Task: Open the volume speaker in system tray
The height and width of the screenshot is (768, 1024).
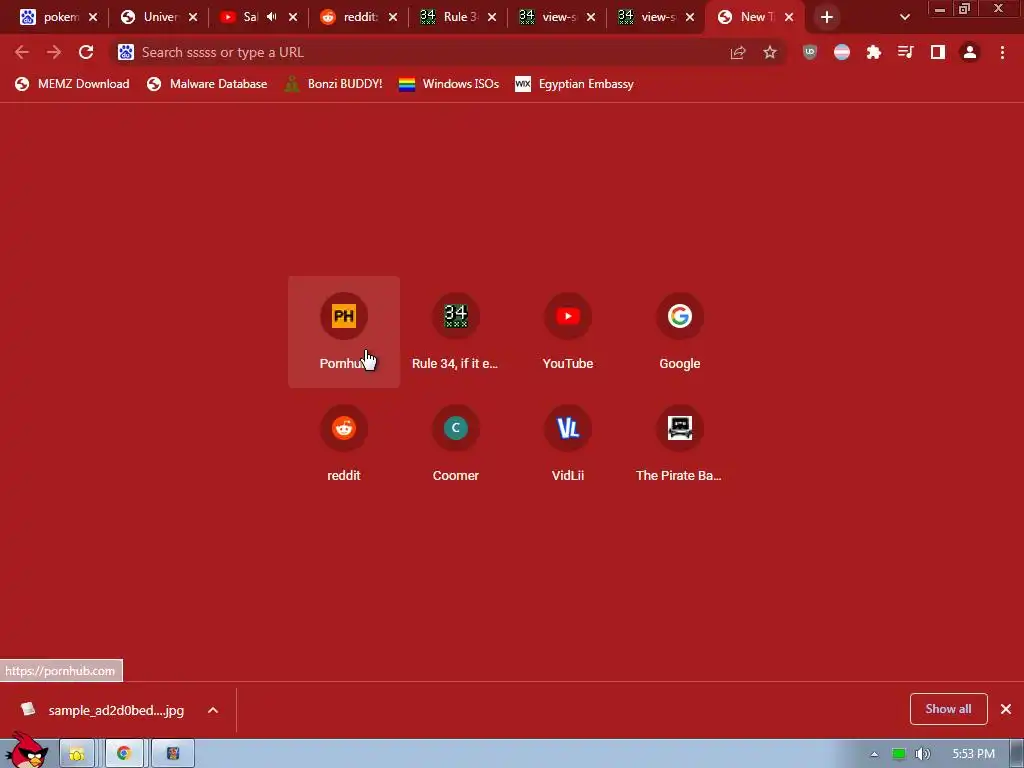Action: tap(922, 754)
